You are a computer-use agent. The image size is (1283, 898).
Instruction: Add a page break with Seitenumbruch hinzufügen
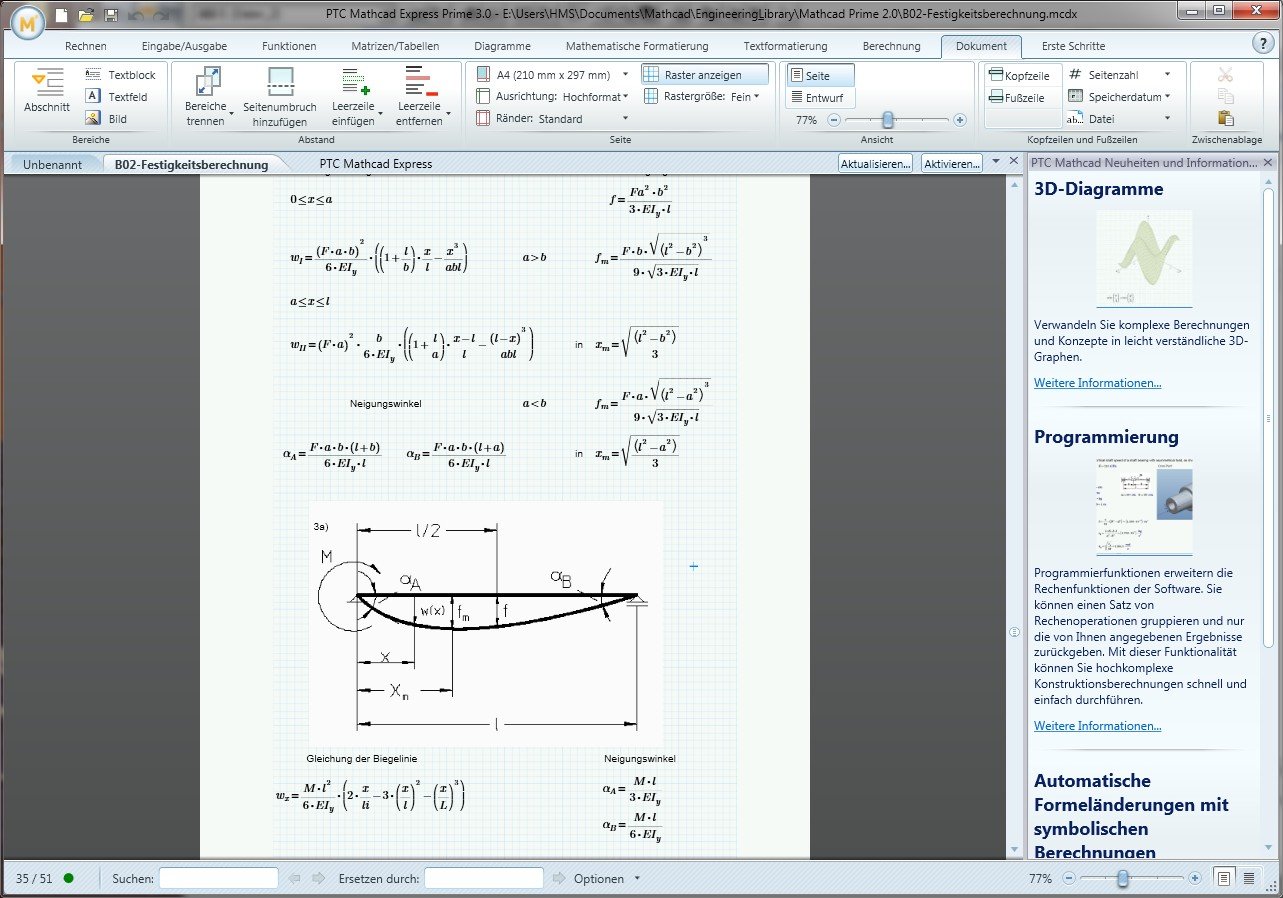coord(280,98)
